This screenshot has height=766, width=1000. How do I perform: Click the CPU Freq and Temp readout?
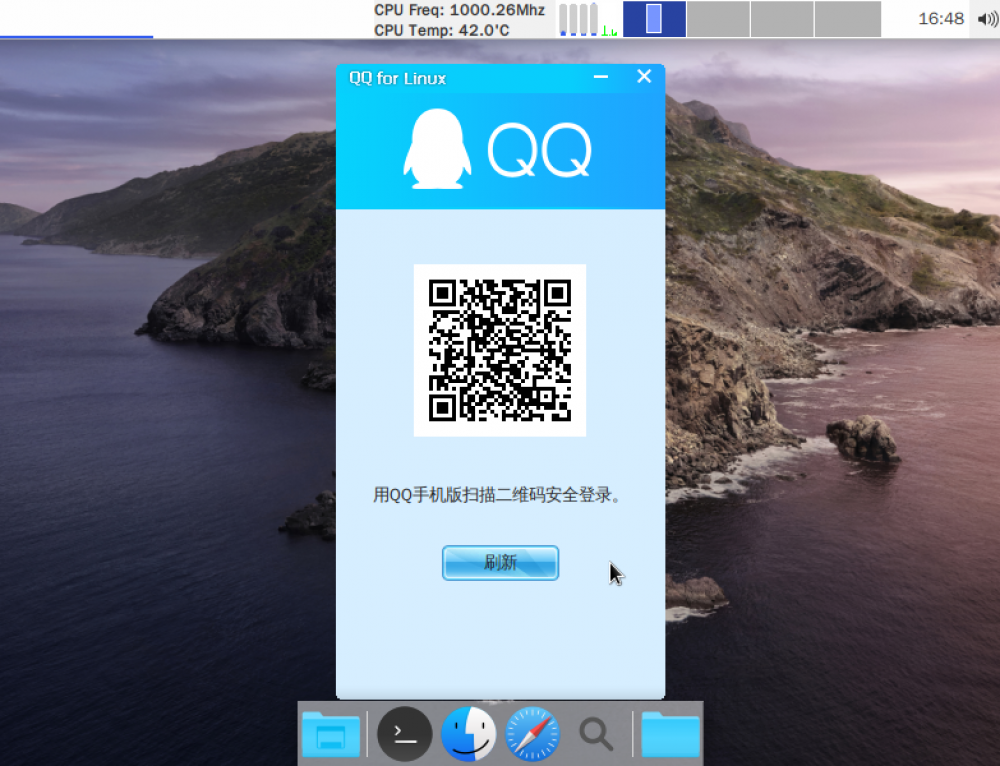point(460,19)
